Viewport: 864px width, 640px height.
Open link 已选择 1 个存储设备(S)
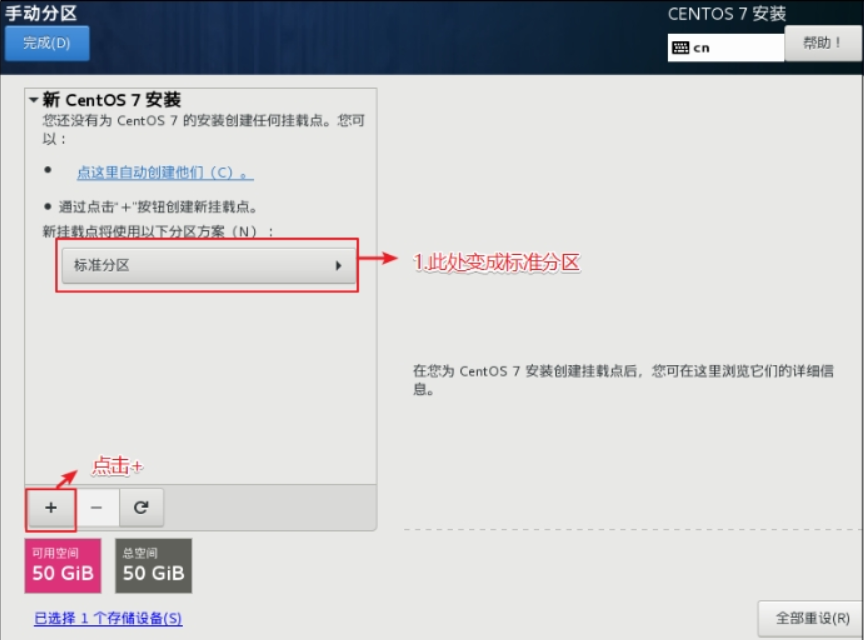tap(108, 618)
